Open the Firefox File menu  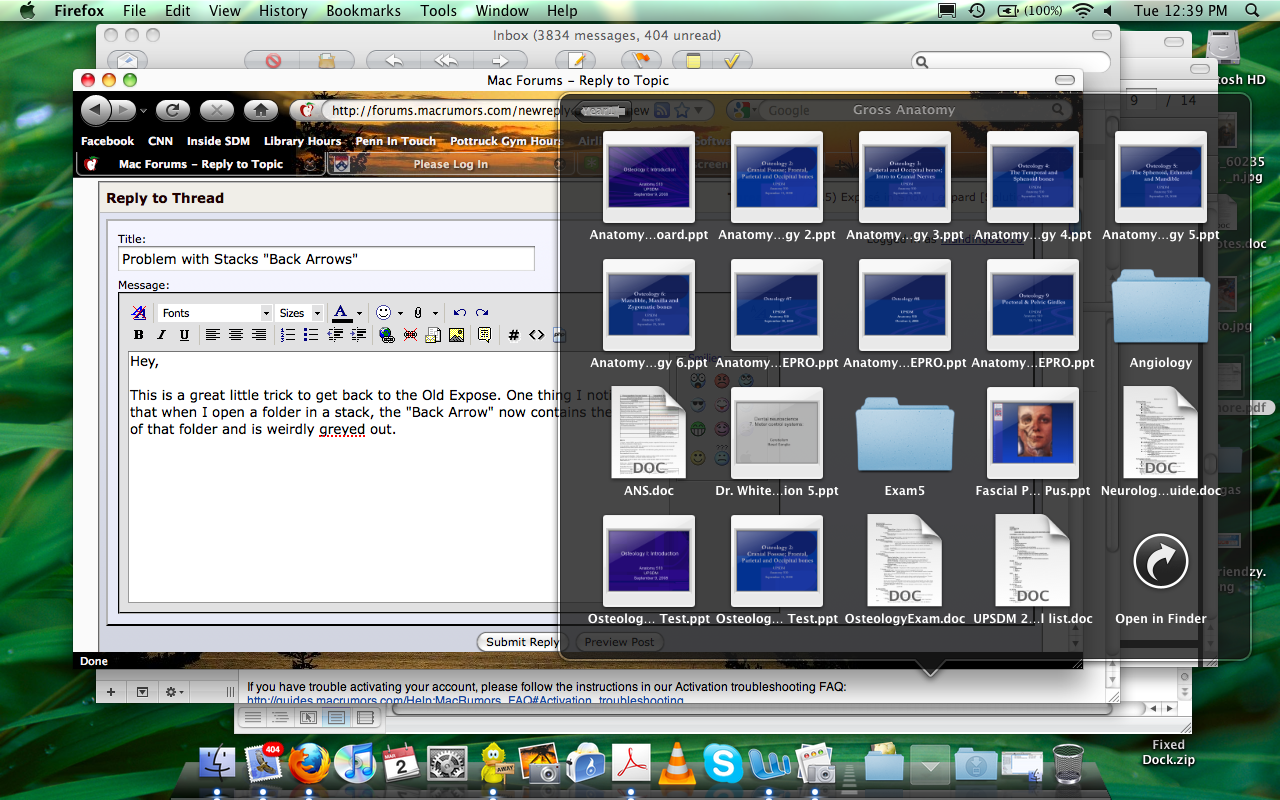[134, 11]
